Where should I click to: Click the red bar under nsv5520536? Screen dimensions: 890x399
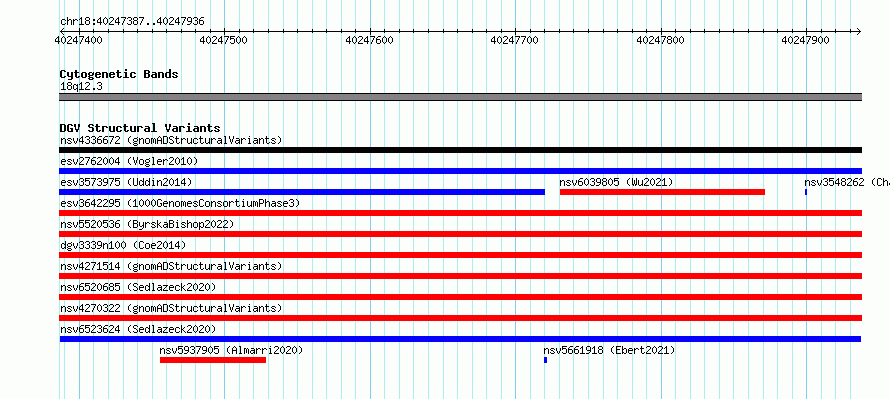pyautogui.click(x=461, y=234)
